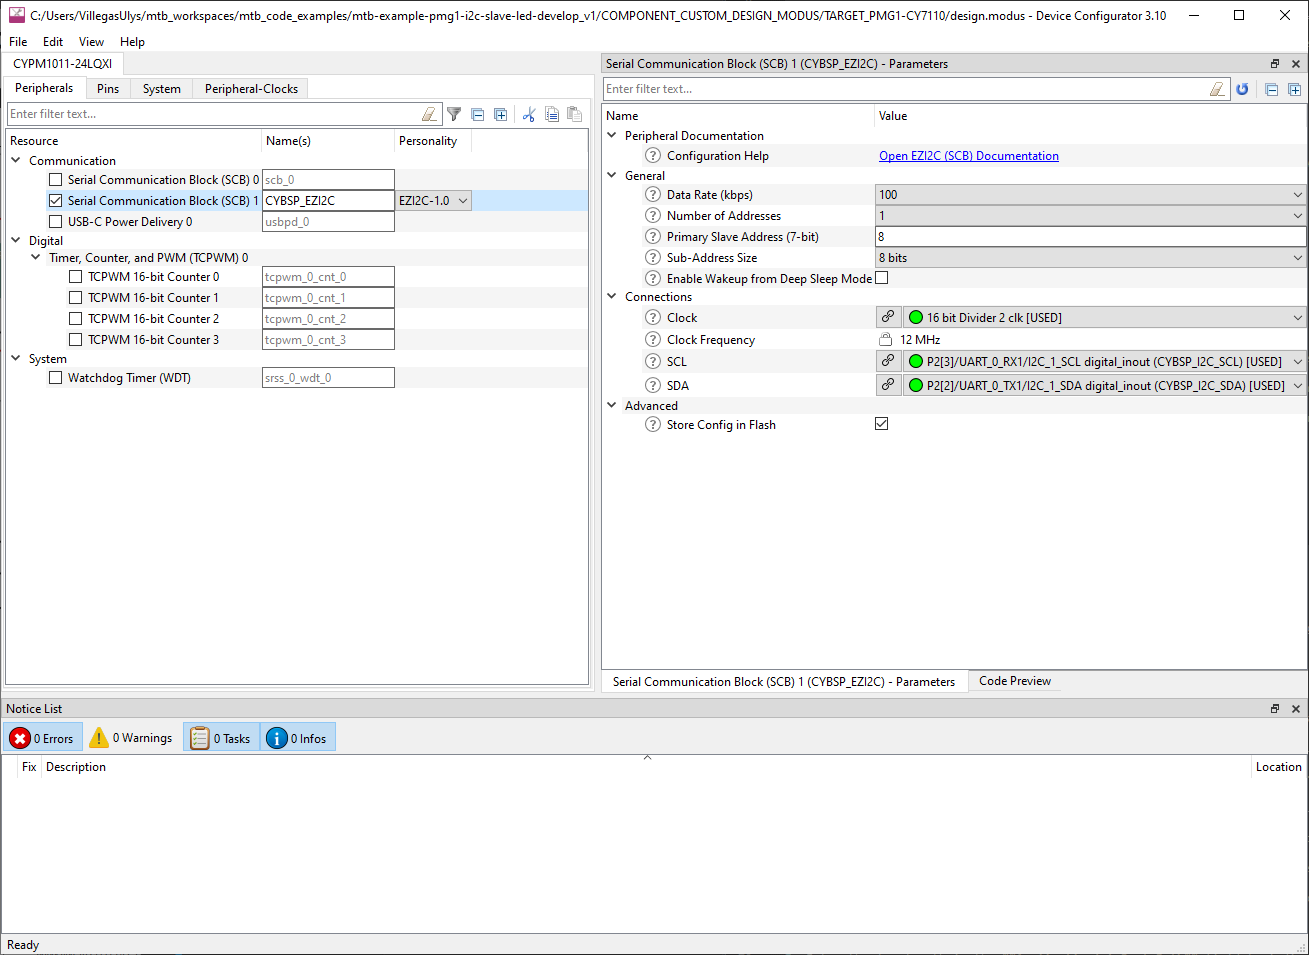This screenshot has width=1309, height=955.
Task: Switch to the System tab
Action: click(x=162, y=89)
